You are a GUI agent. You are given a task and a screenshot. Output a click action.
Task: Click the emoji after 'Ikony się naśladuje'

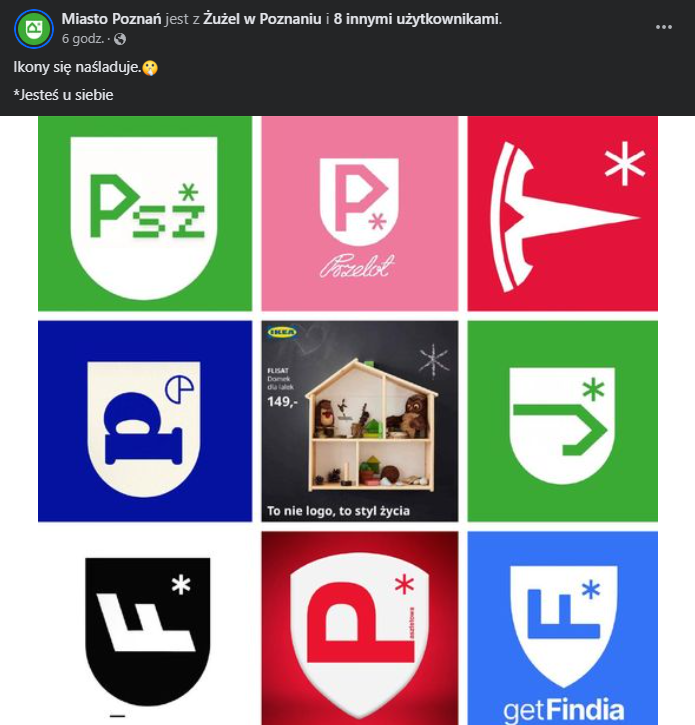pyautogui.click(x=150, y=68)
